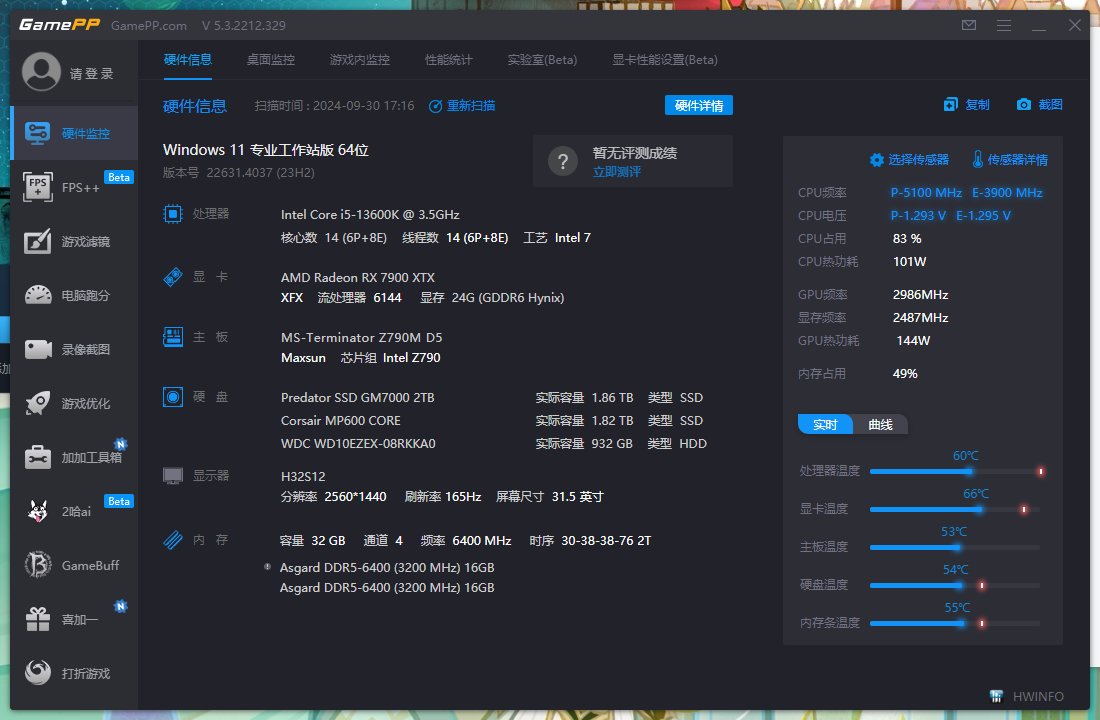Click the user avatar login icon

tap(41, 72)
